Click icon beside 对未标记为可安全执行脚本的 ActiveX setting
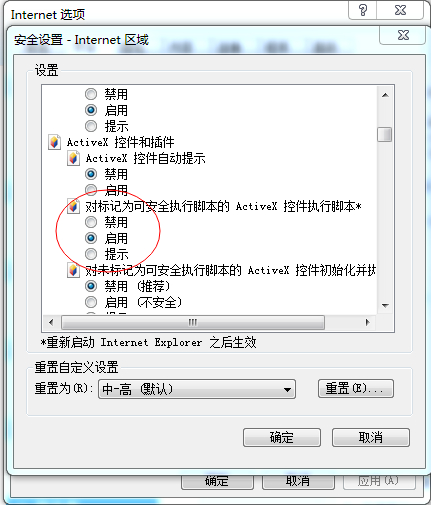 (x=73, y=270)
